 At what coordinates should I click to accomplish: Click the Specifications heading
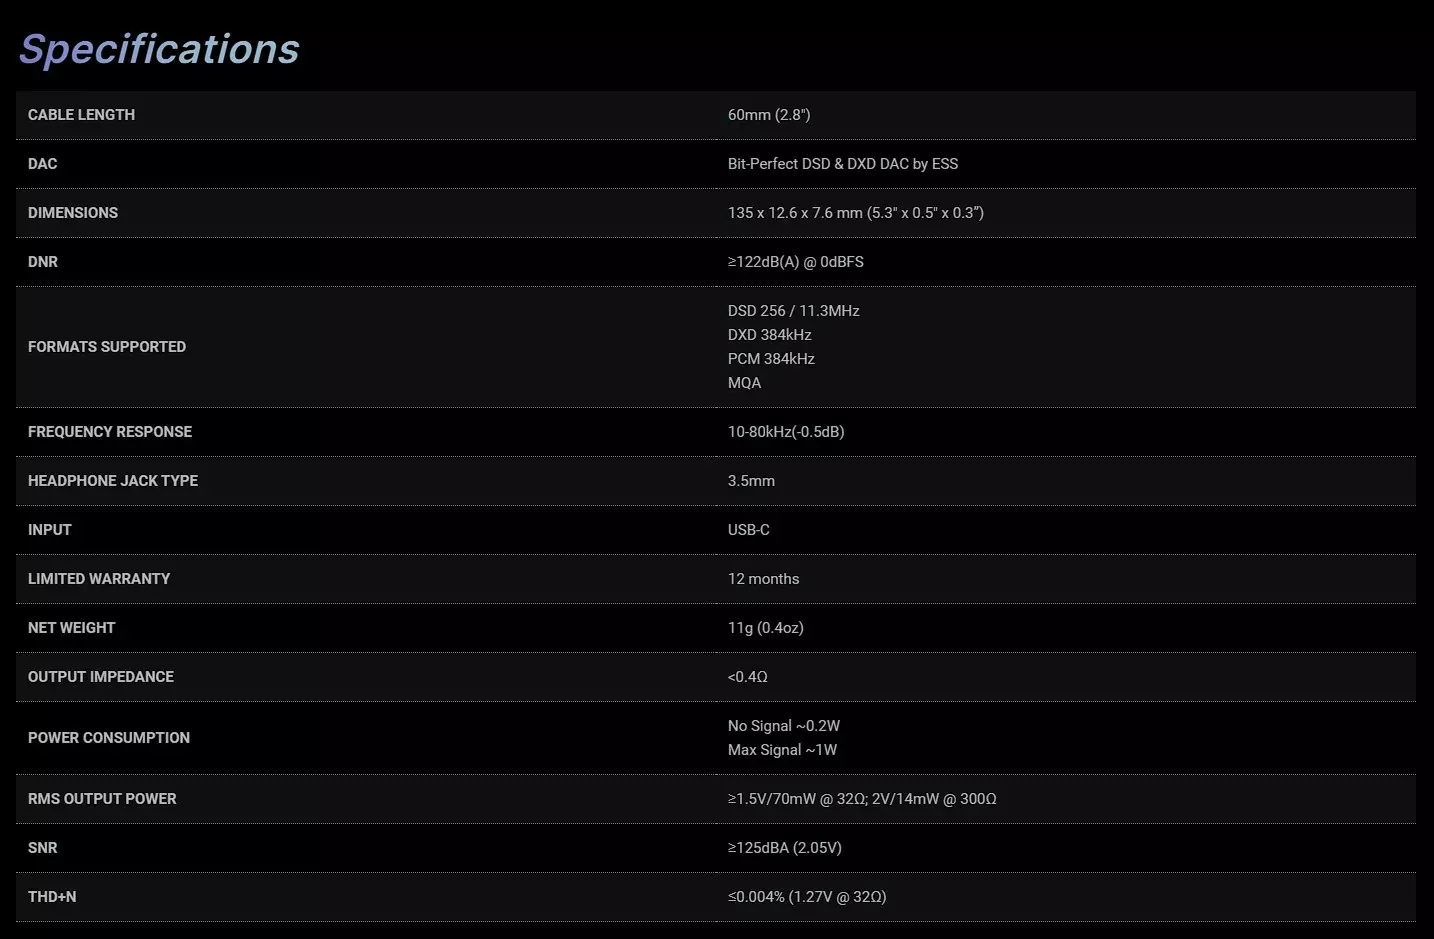click(159, 49)
